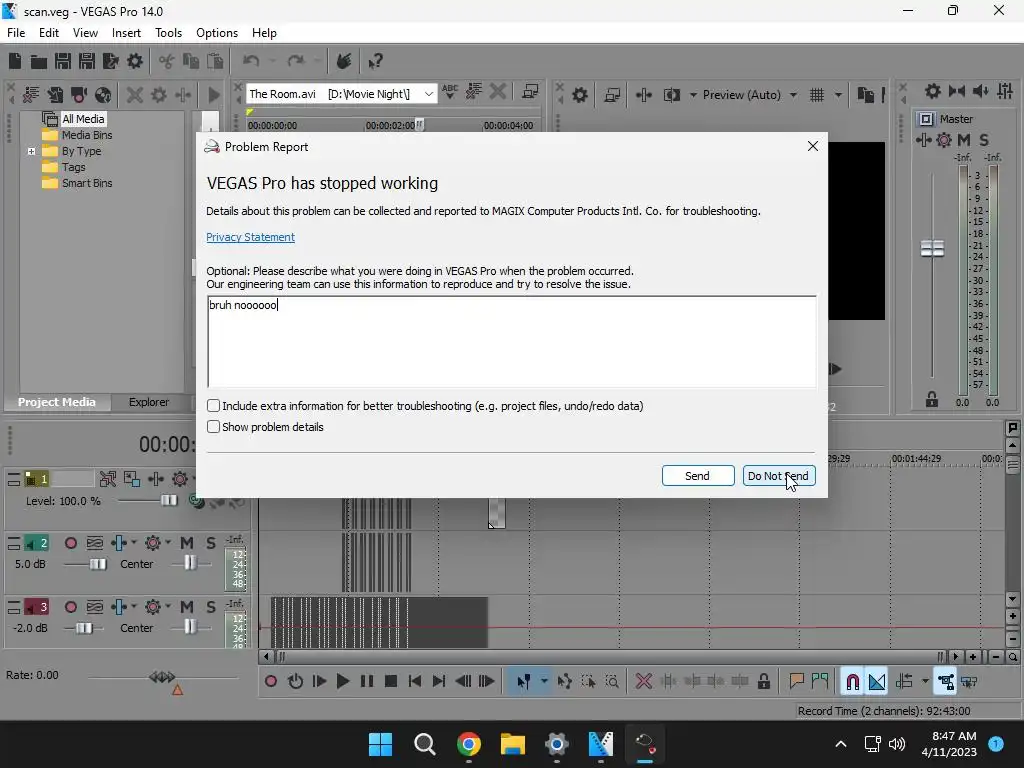
Task: Switch to the Project Media tab
Action: (x=57, y=402)
